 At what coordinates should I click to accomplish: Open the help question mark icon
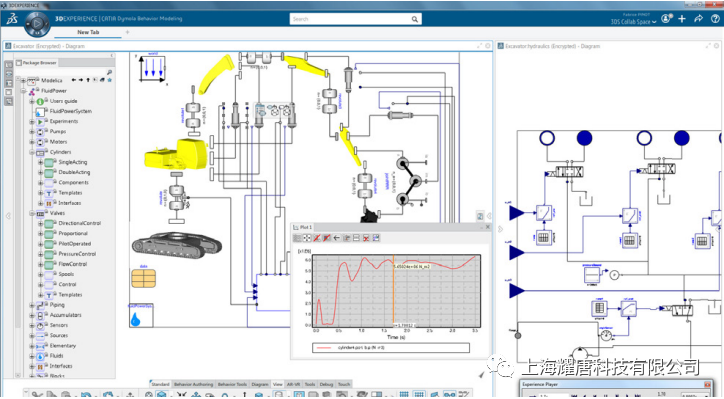[715, 19]
